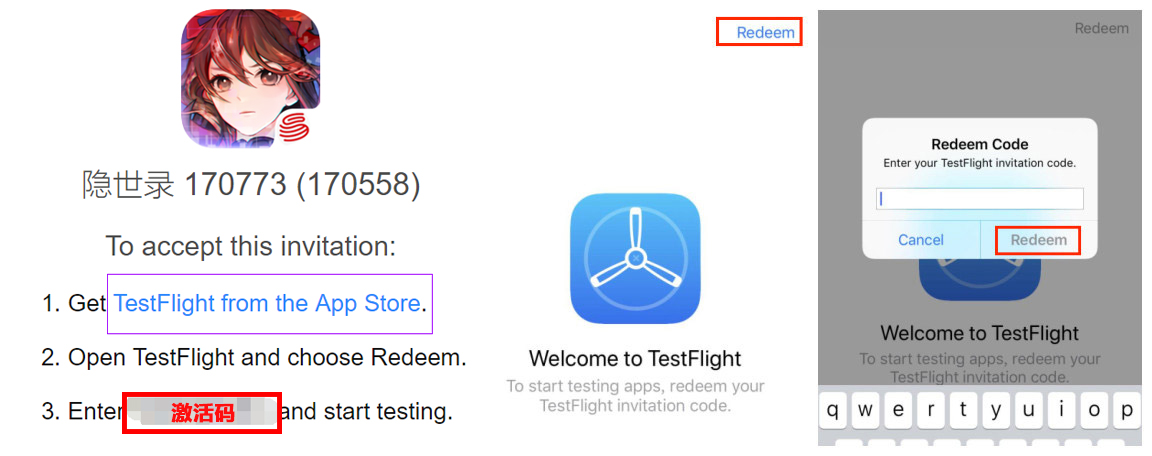Tap the U key on the keyboard
This screenshot has height=456, width=1152.
point(1029,410)
